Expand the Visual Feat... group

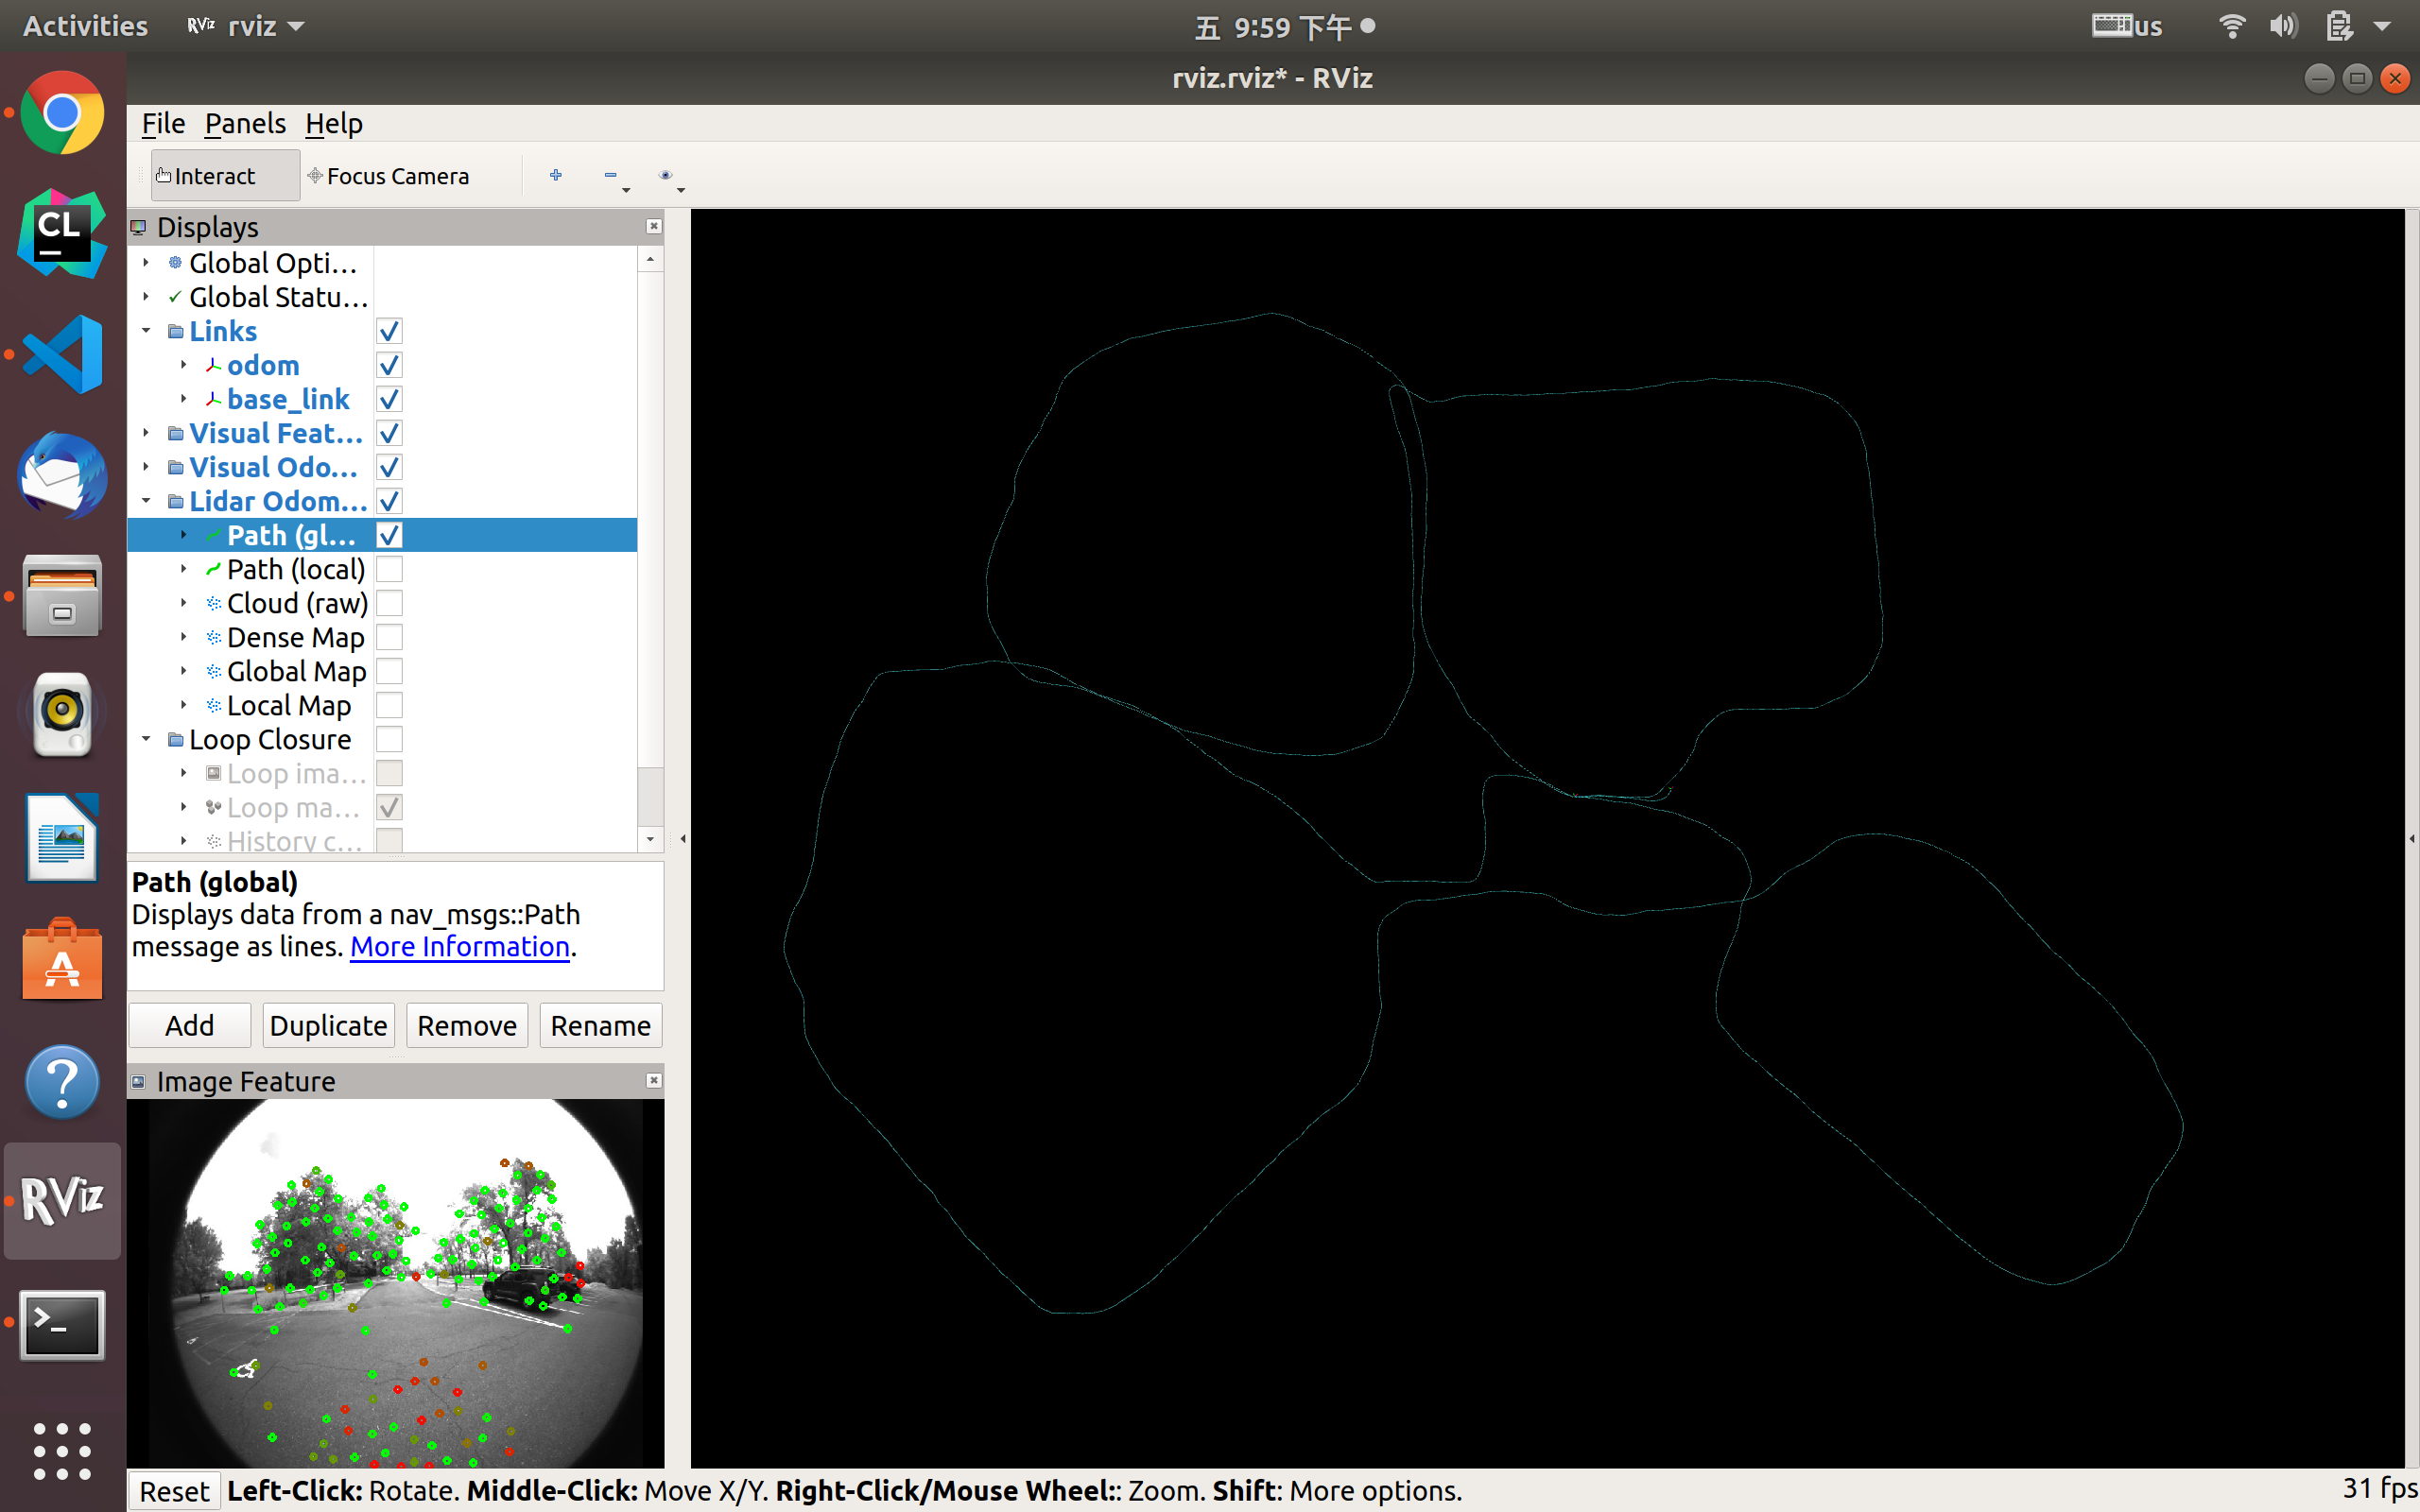click(146, 433)
